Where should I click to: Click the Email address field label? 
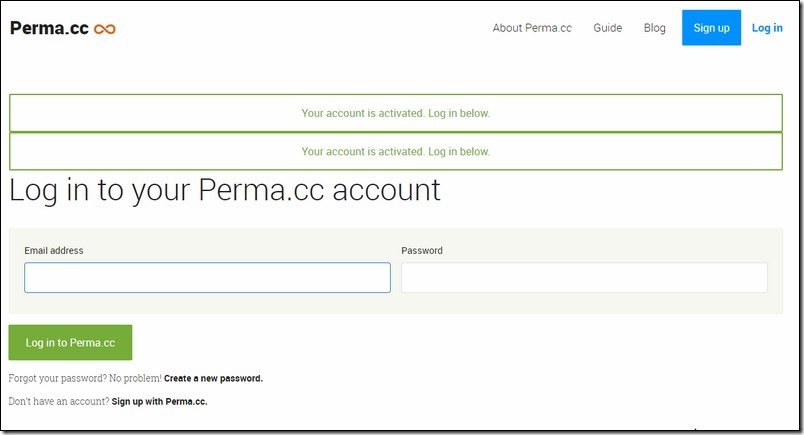pyautogui.click(x=54, y=250)
